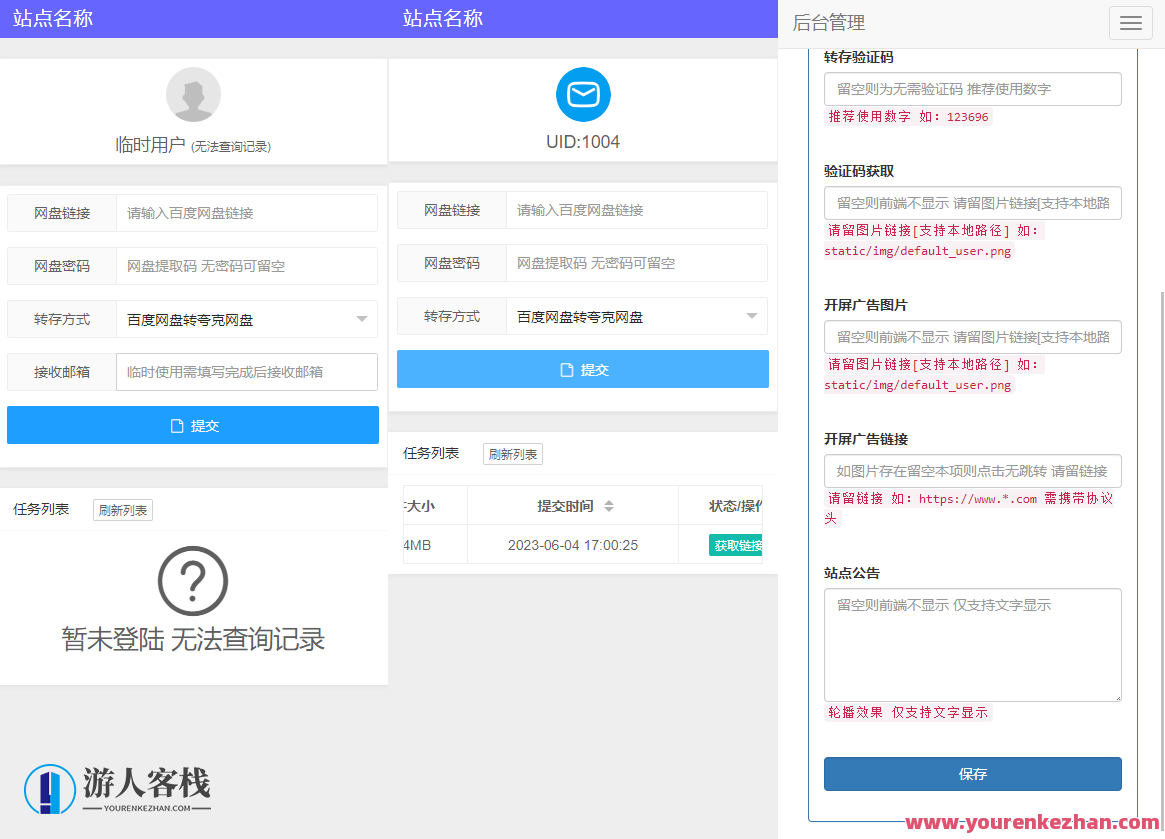
Task: Click the document icon on the middle 提交 button
Action: coord(565,369)
